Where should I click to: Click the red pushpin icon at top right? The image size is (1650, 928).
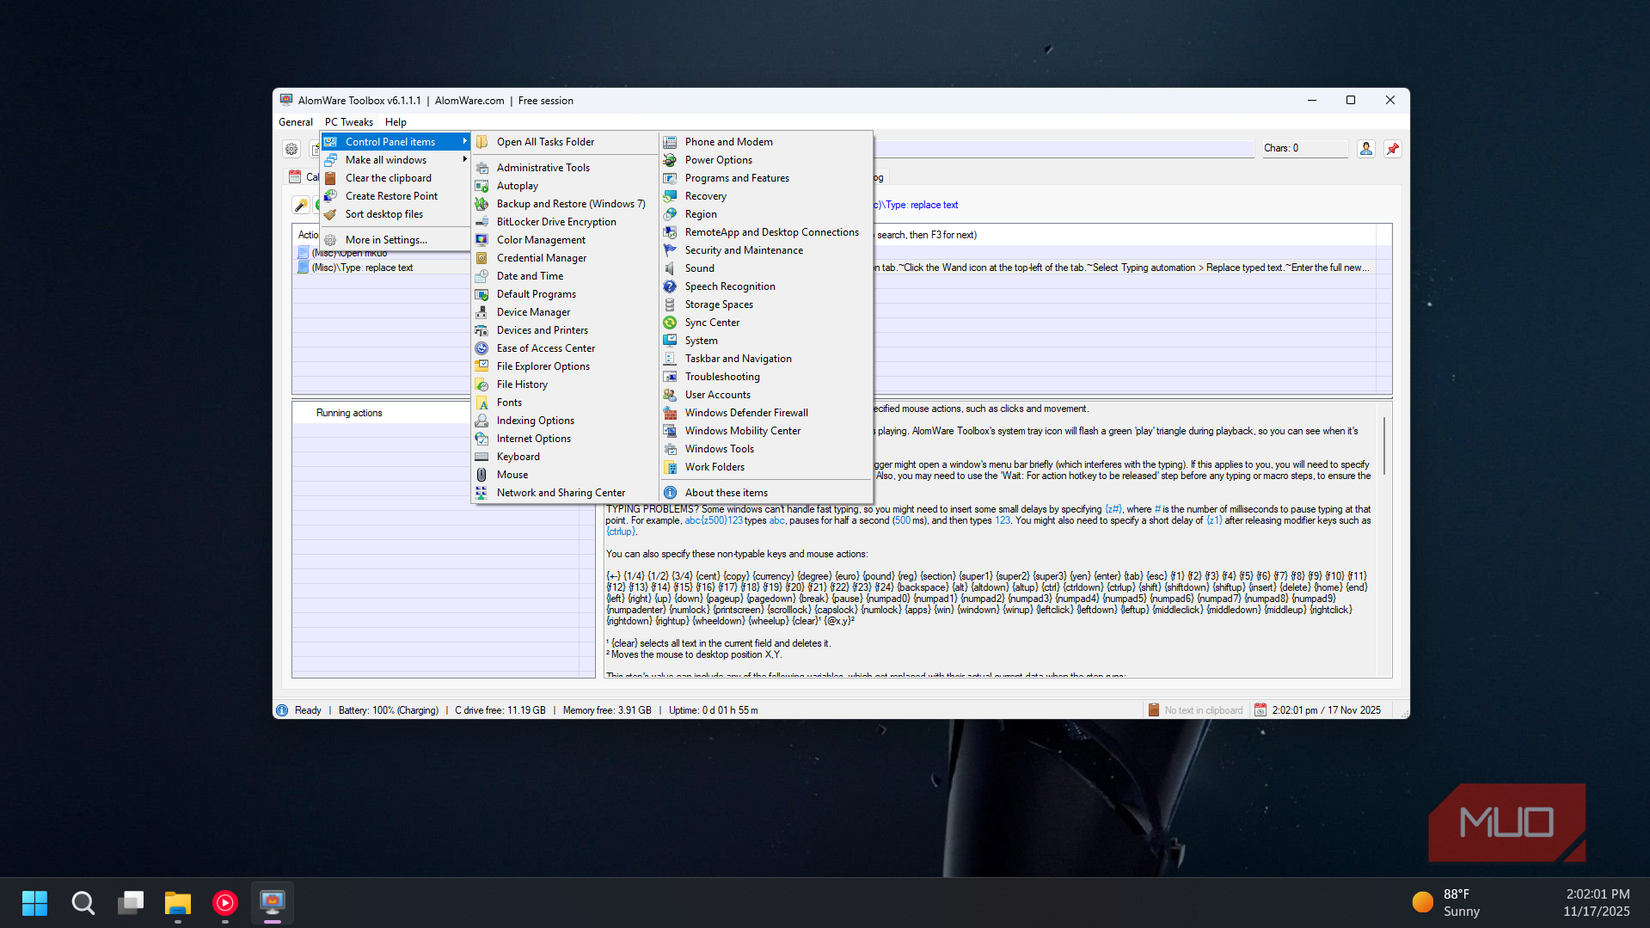(1392, 148)
